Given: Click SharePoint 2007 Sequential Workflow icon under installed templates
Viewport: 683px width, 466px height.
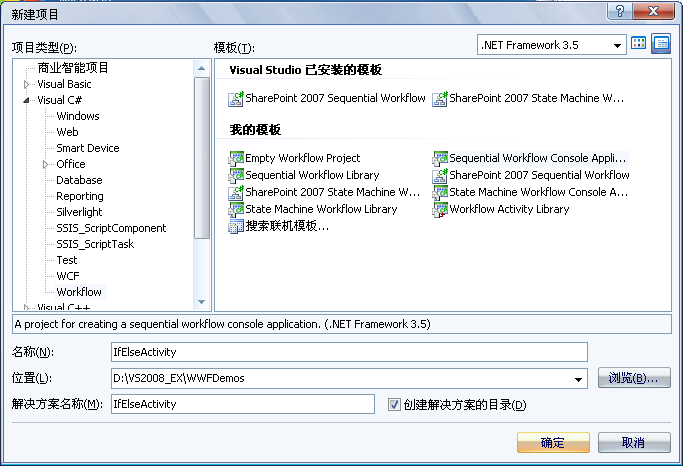Looking at the screenshot, I should pos(236,99).
